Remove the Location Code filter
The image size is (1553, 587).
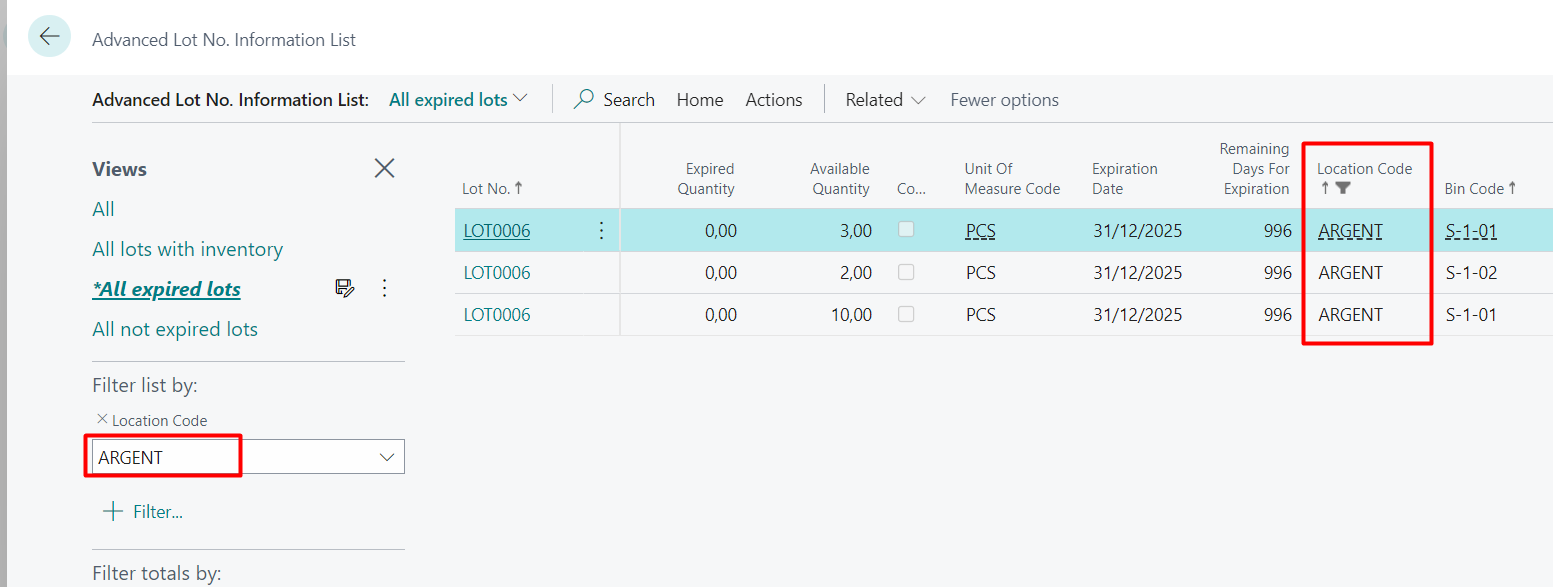(101, 419)
